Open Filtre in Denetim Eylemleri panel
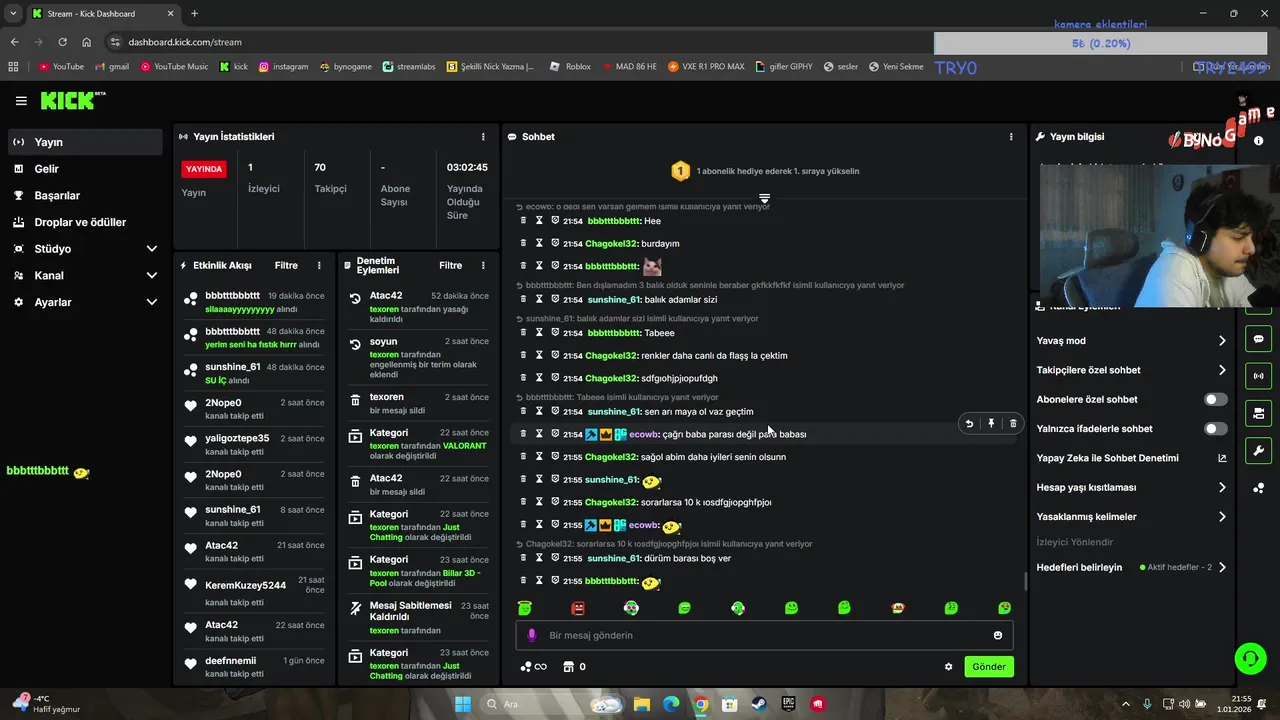The height and width of the screenshot is (720, 1280). click(450, 266)
